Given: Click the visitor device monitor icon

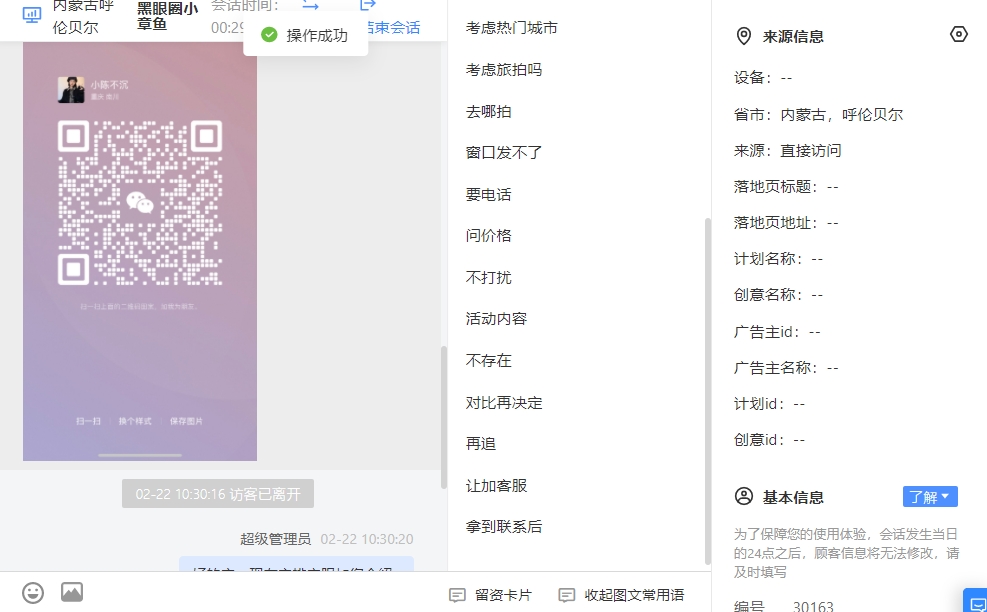Looking at the screenshot, I should click(31, 14).
